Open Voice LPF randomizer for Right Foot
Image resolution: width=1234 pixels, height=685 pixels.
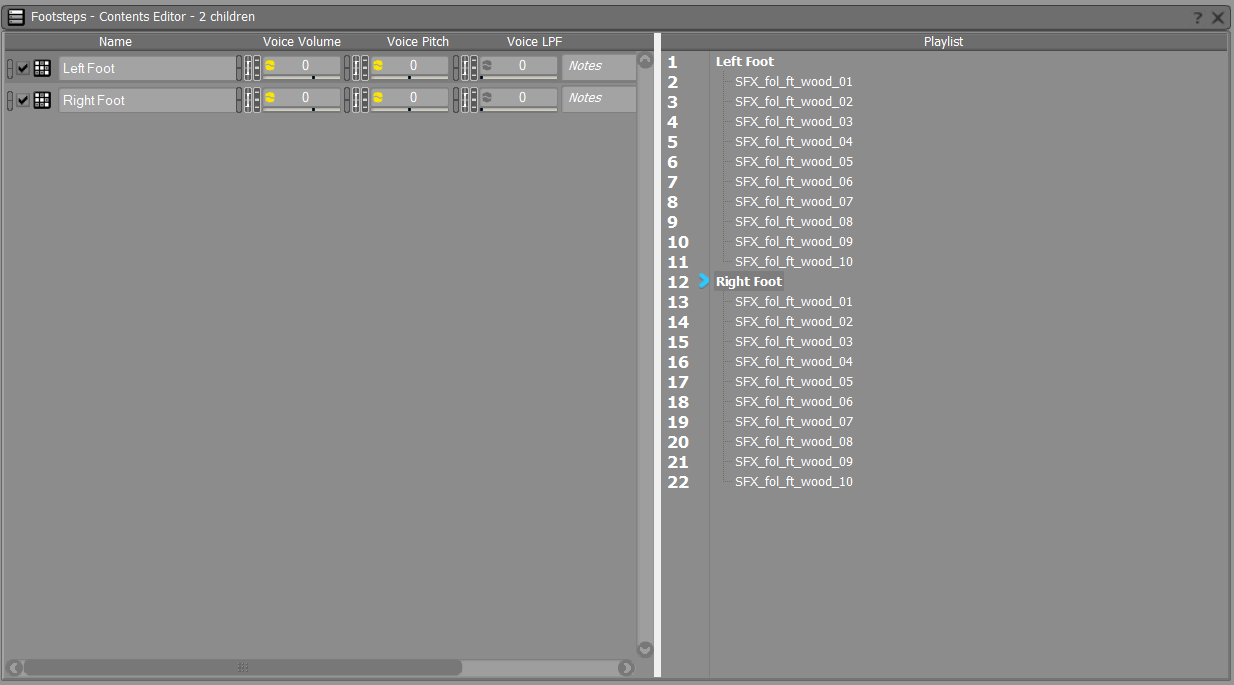tap(487, 97)
